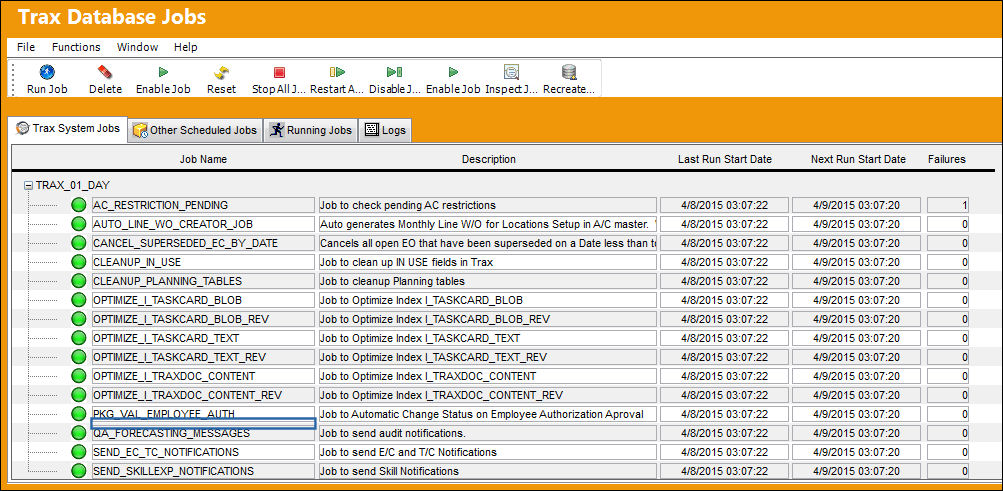Click green status icon for CANCEL_SUPERSEDED_EC_BY_DATE
This screenshot has width=1003, height=491.
click(x=79, y=244)
